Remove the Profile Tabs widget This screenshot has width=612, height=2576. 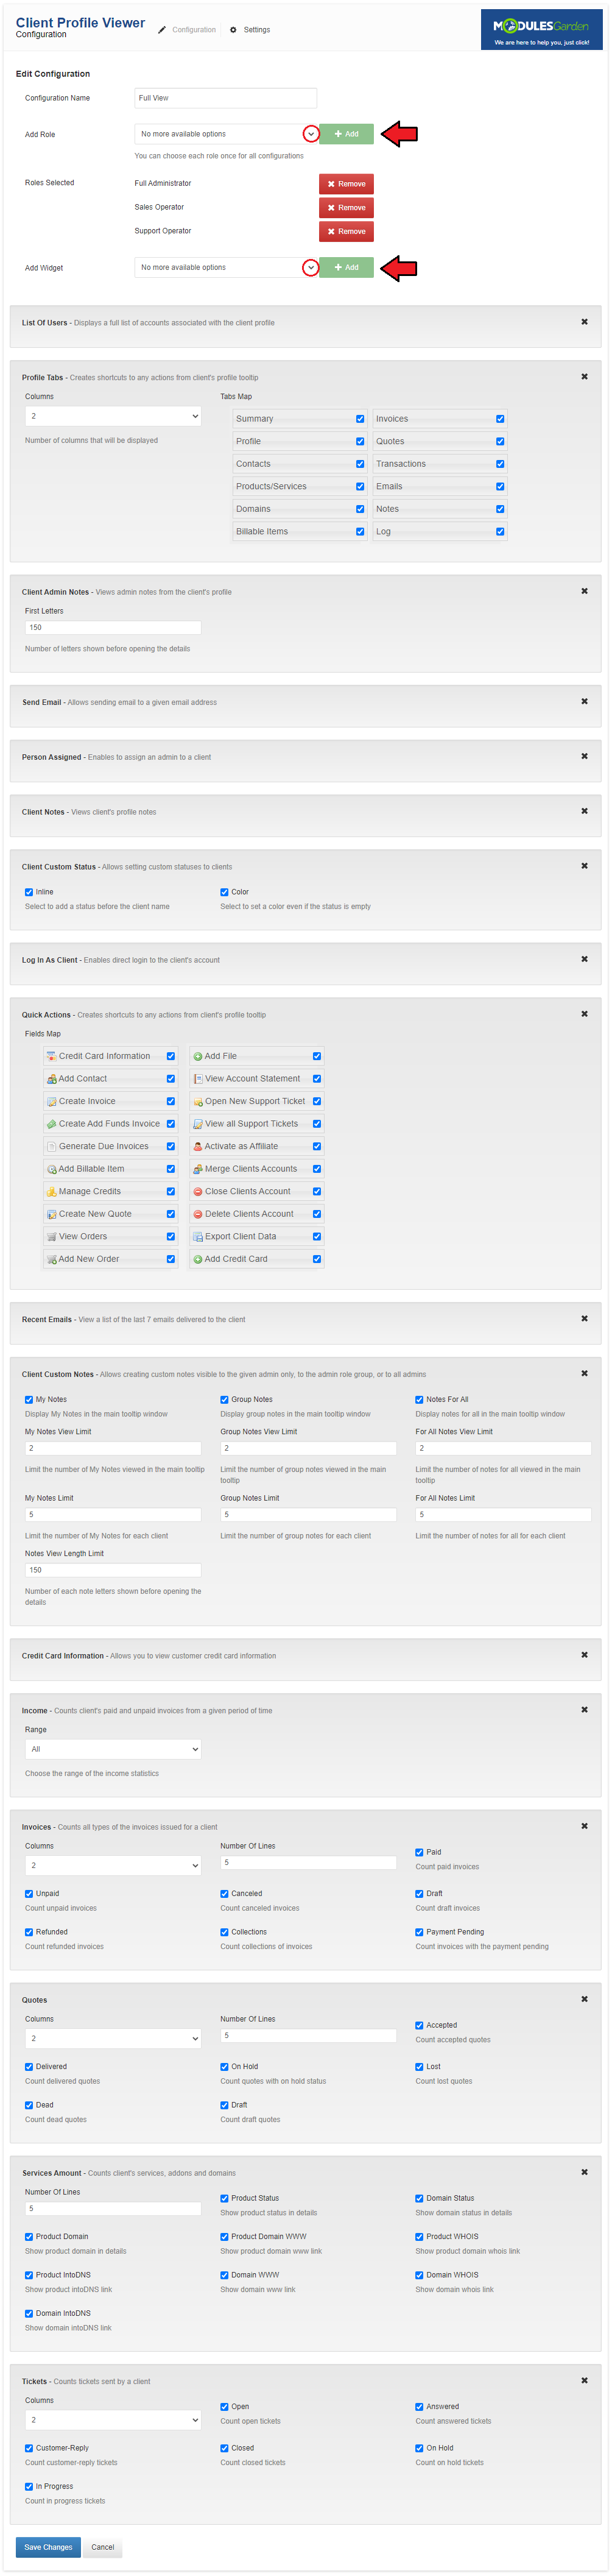(x=584, y=377)
